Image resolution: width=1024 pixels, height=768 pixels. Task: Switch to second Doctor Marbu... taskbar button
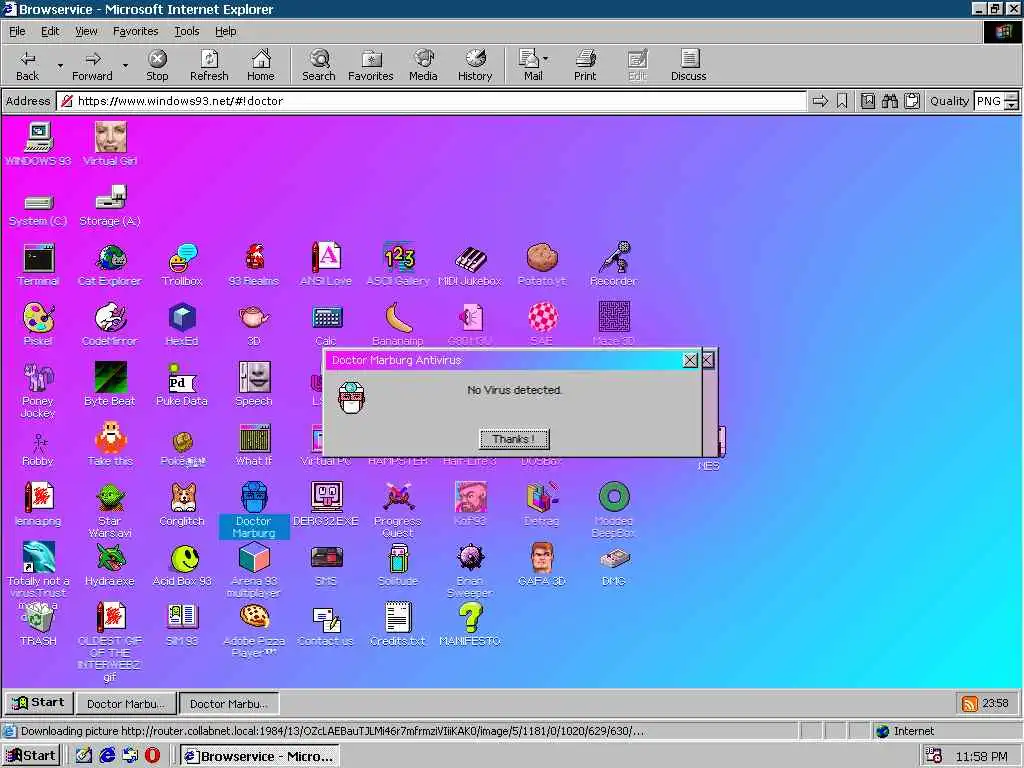coord(229,703)
